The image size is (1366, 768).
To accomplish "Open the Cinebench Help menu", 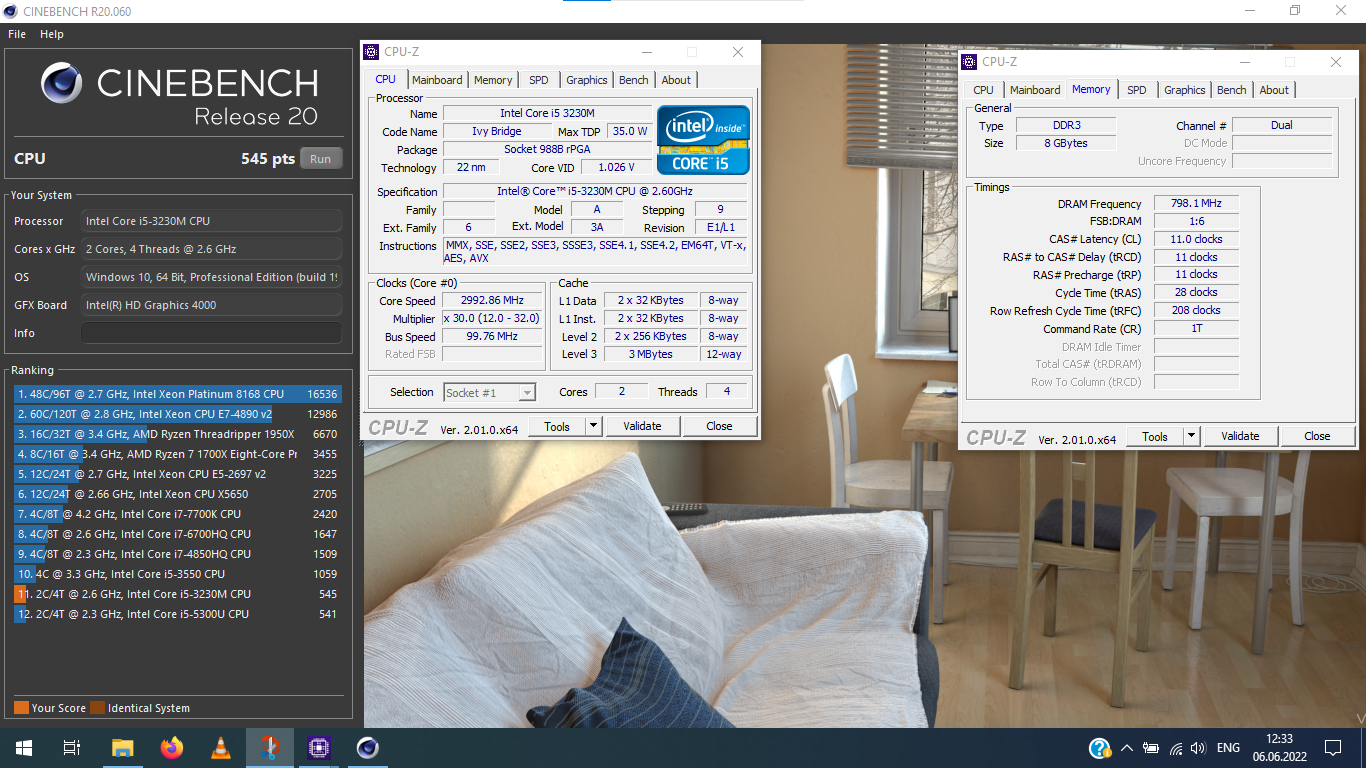I will pos(52,34).
